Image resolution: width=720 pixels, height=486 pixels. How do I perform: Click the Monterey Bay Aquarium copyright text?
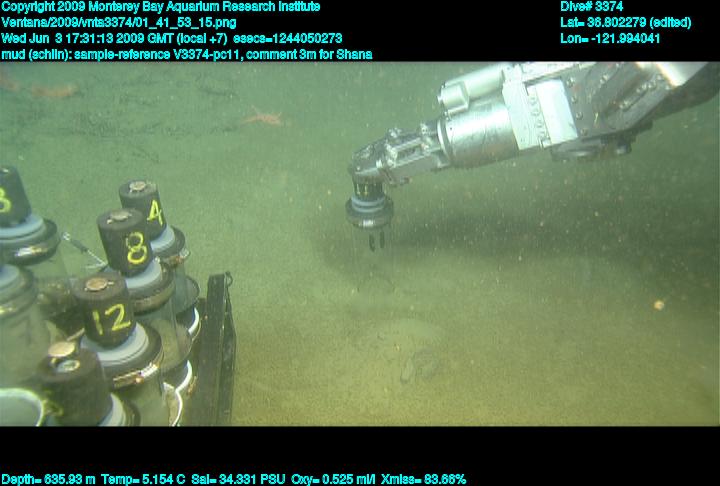tap(160, 7)
